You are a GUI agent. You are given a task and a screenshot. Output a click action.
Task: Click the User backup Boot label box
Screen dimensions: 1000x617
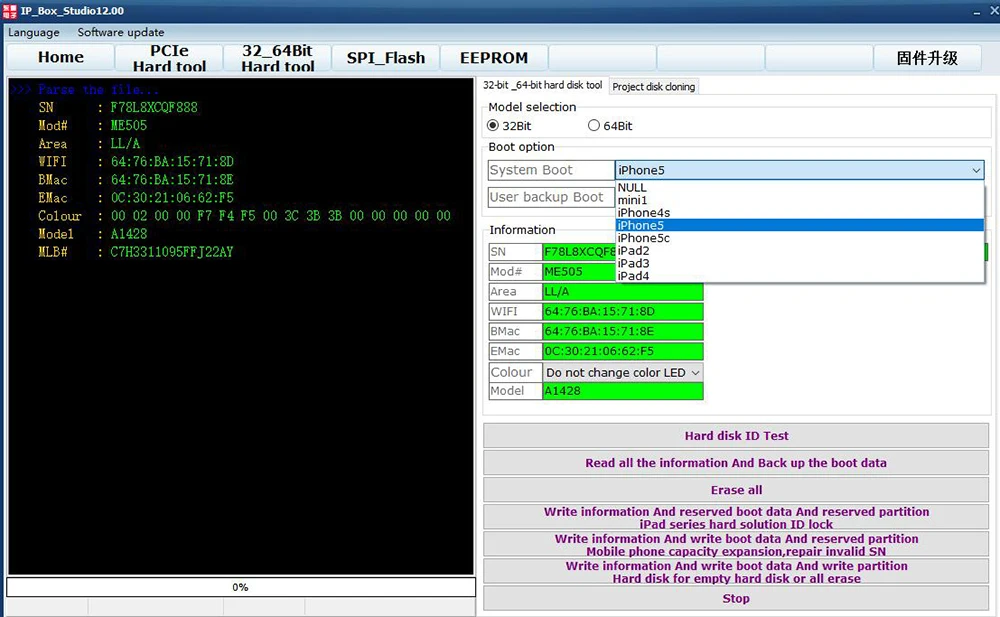[551, 197]
